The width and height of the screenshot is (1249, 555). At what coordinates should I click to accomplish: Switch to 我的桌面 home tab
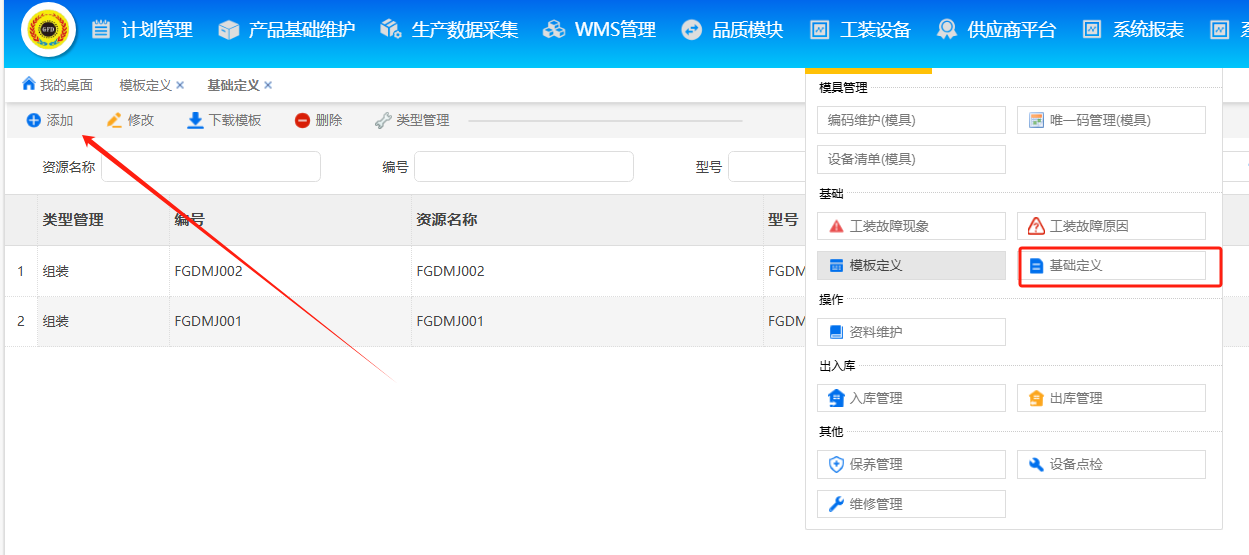pyautogui.click(x=58, y=86)
